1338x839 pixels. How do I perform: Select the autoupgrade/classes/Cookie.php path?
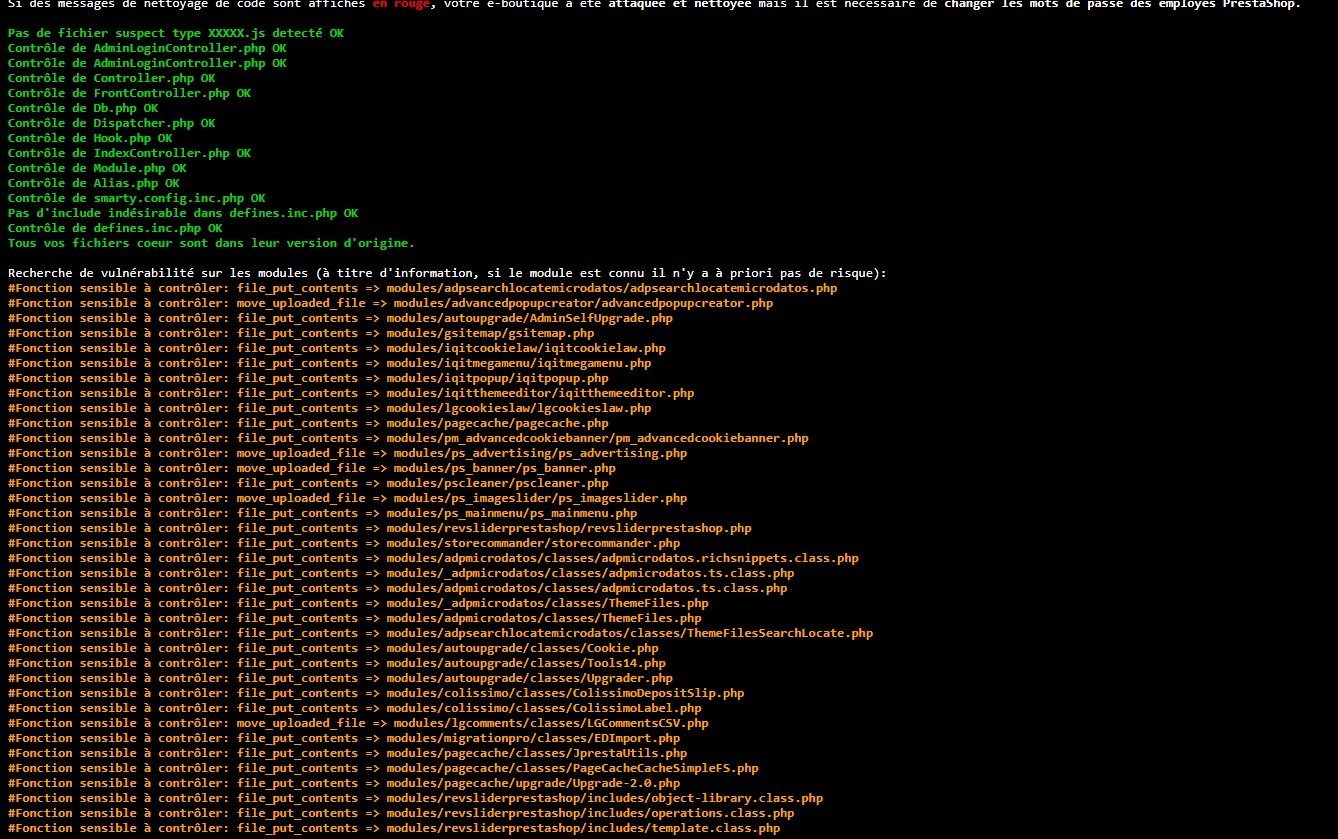523,648
